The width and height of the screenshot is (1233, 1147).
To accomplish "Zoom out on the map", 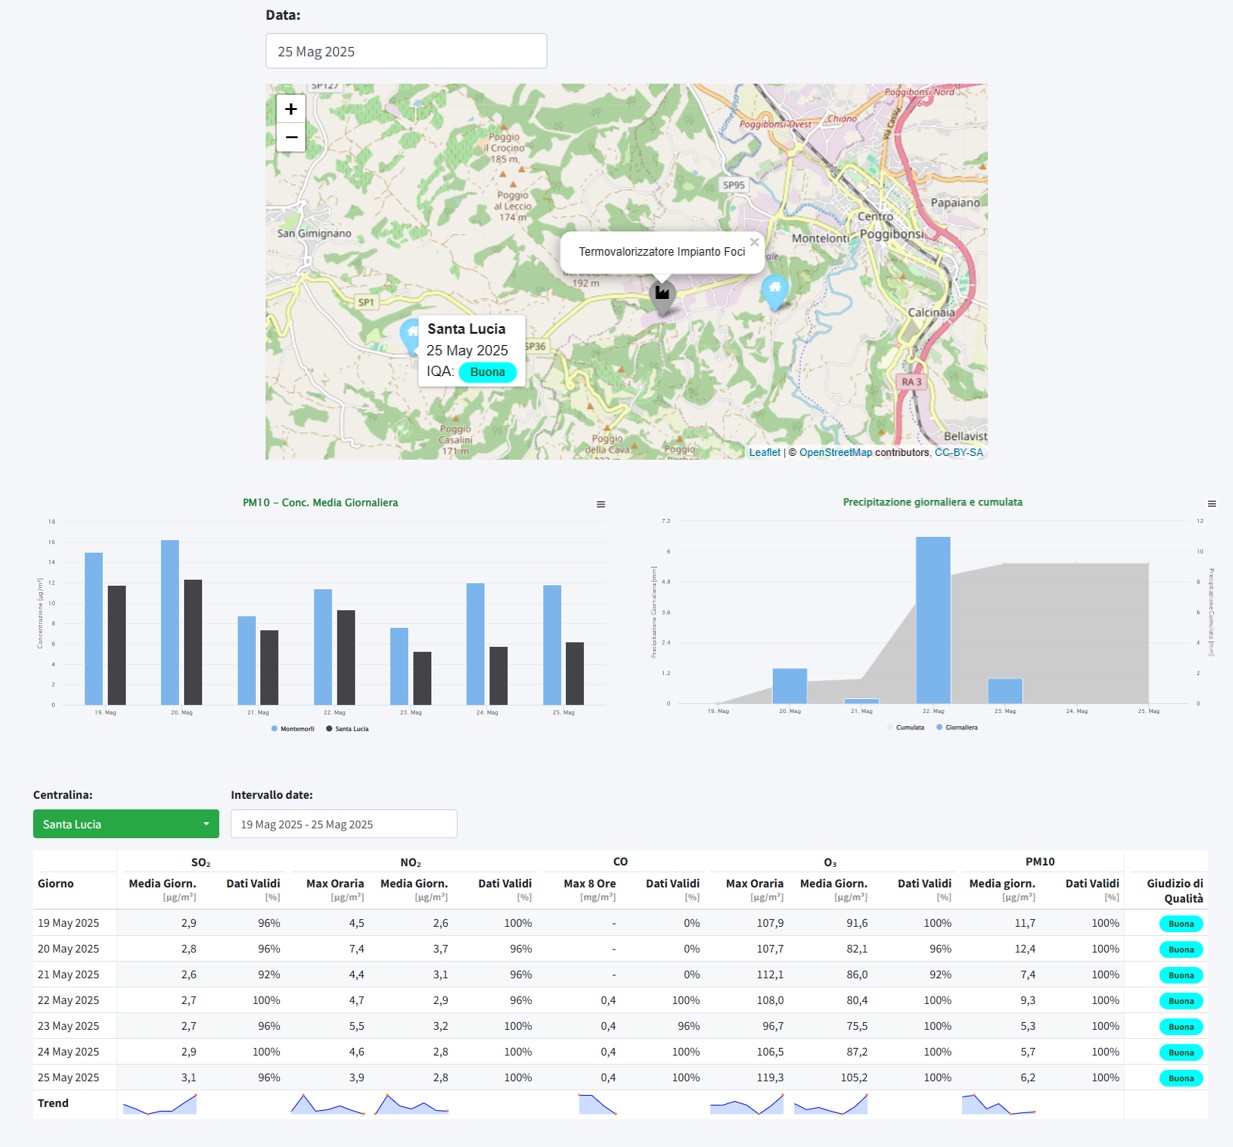I will pyautogui.click(x=291, y=138).
